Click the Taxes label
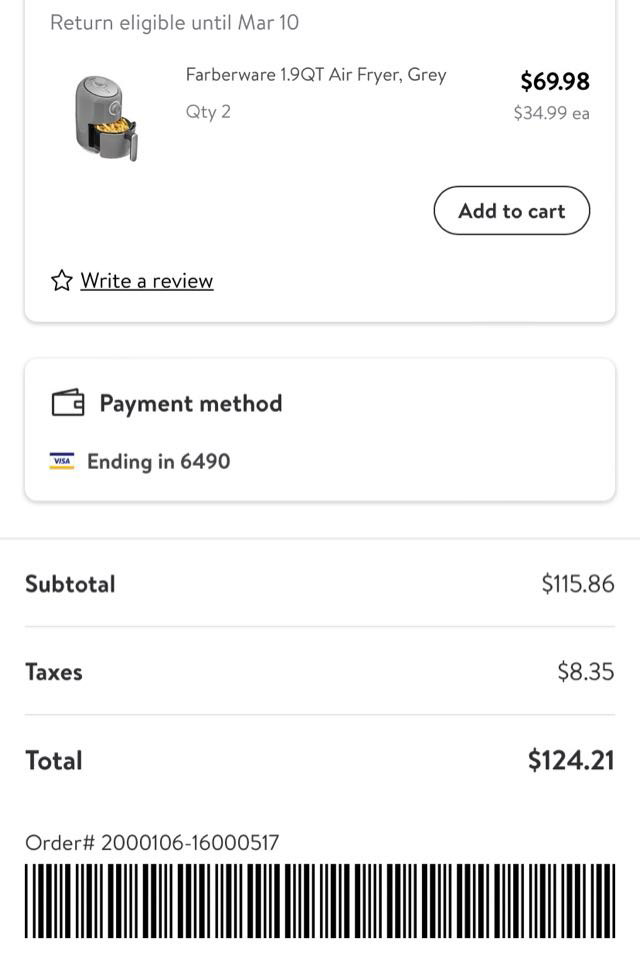The width and height of the screenshot is (640, 957). (x=54, y=672)
